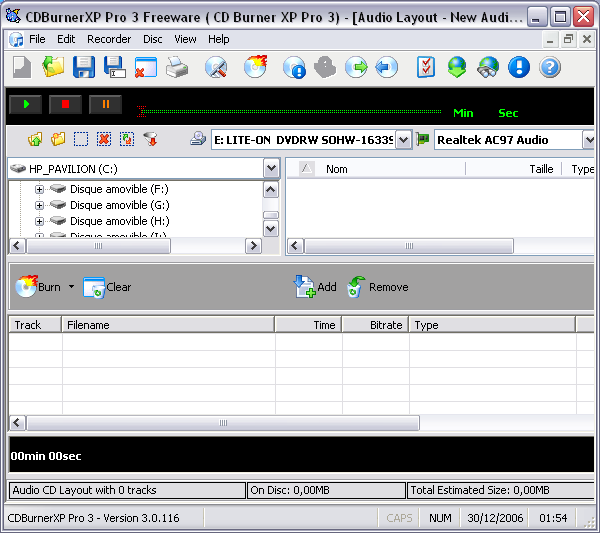Click the New blank layout icon
This screenshot has height=533, width=600.
click(22, 67)
